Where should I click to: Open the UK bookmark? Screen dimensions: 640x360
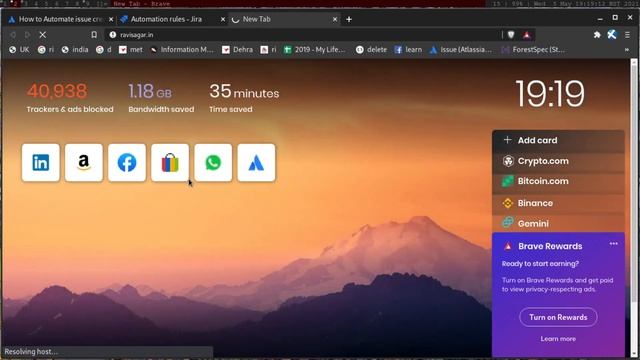click(x=19, y=49)
